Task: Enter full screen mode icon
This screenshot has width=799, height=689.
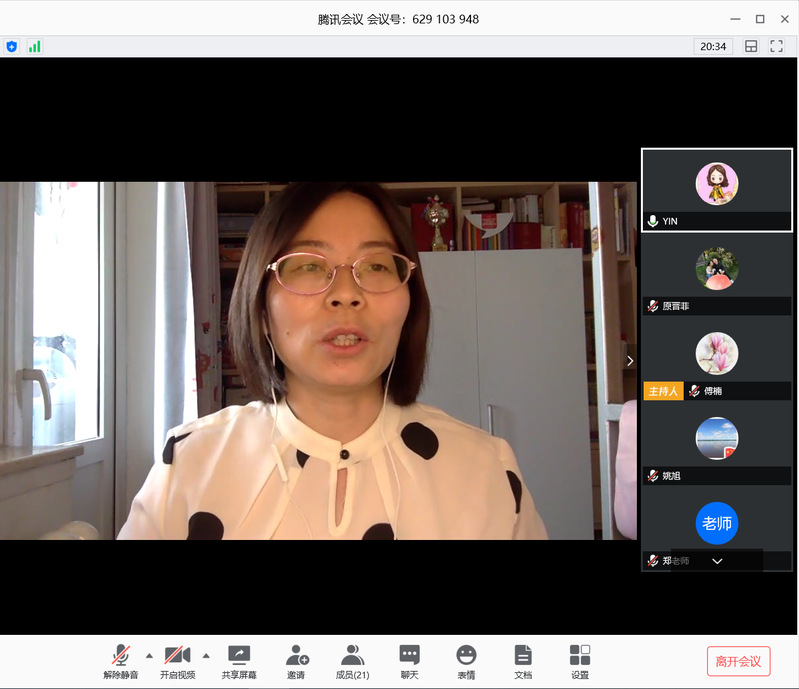Action: pyautogui.click(x=777, y=46)
